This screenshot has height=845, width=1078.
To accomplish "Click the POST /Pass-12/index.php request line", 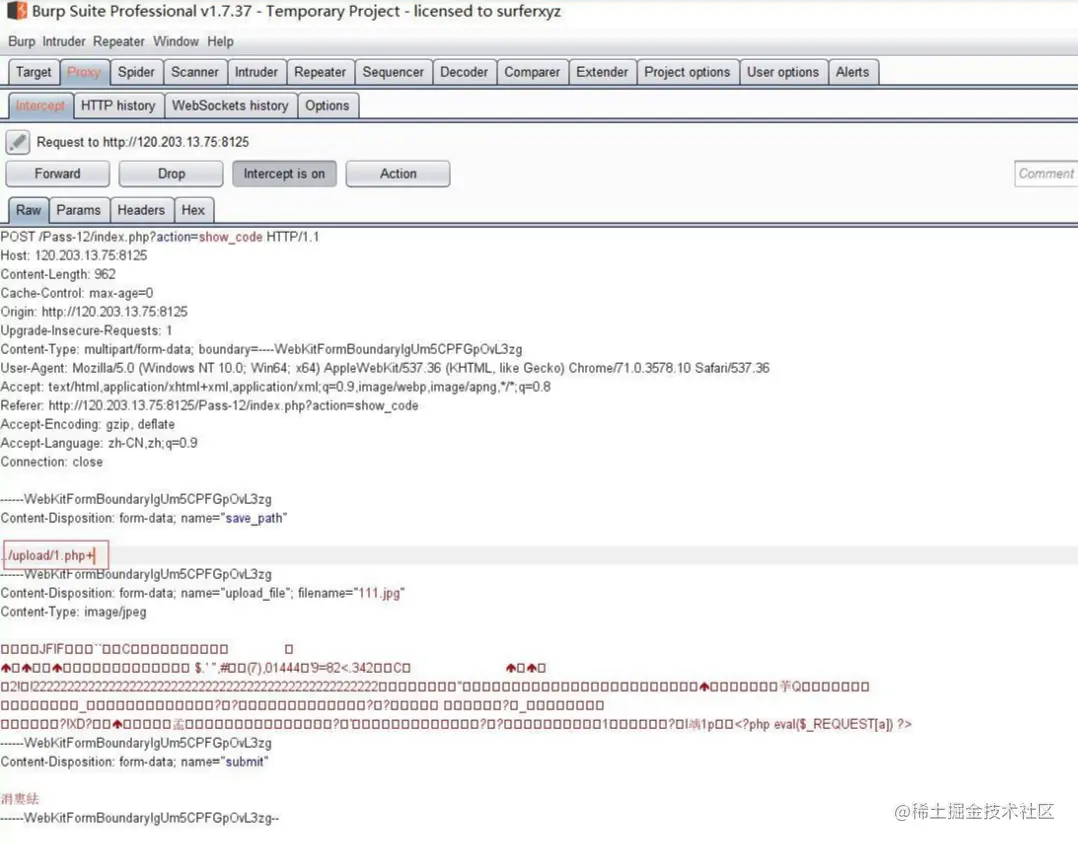I will [x=160, y=237].
